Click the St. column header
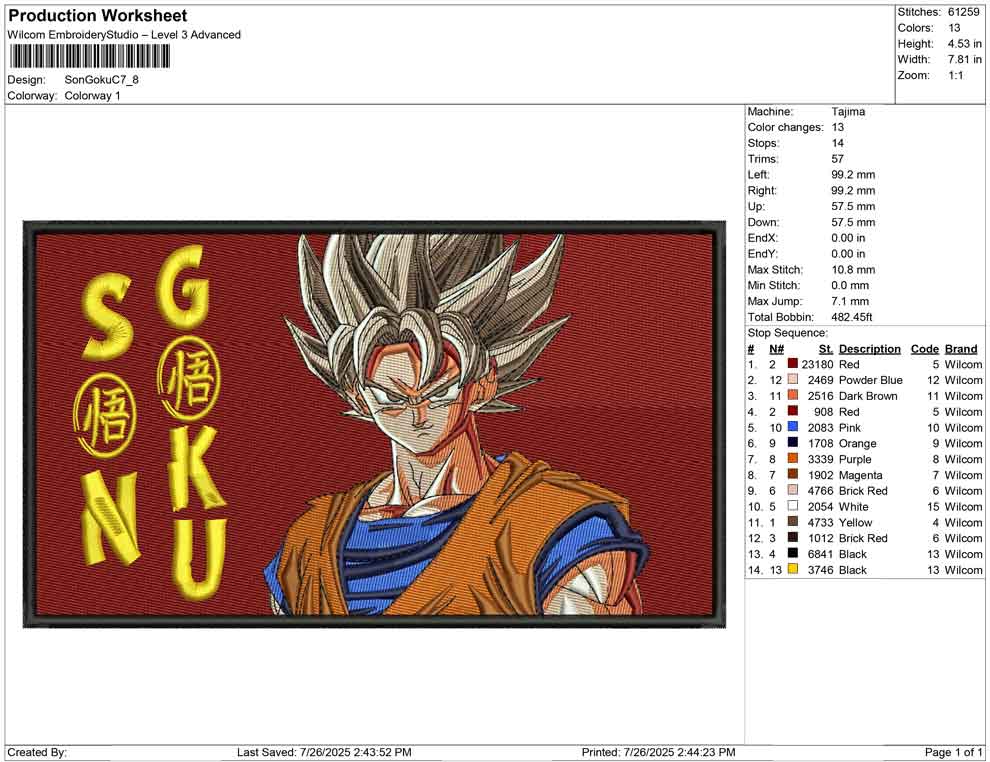This screenshot has height=762, width=990. point(826,349)
